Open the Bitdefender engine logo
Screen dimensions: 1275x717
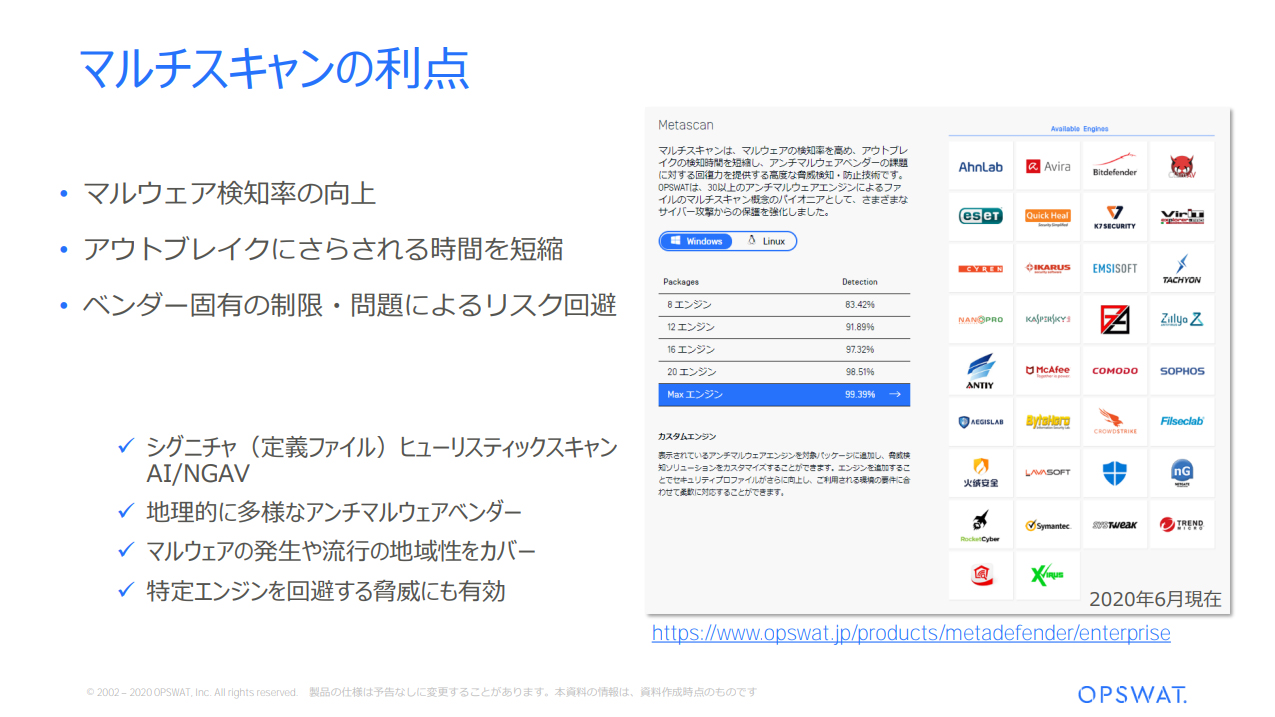1114,165
